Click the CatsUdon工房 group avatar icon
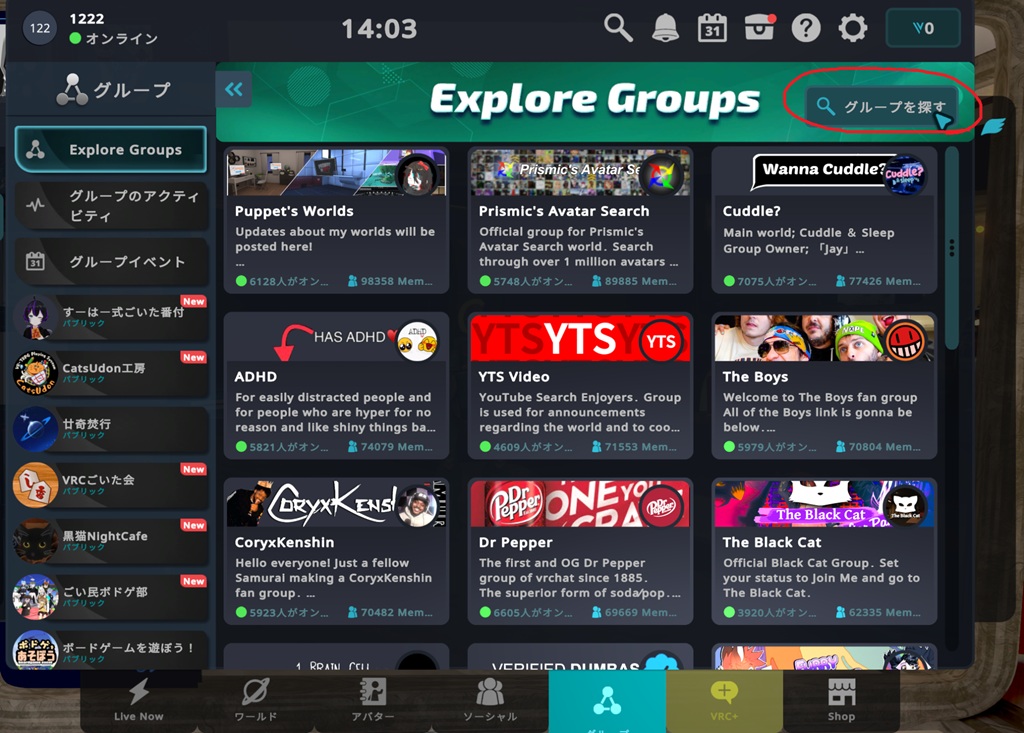Screen dimensions: 1024x733 [36, 374]
